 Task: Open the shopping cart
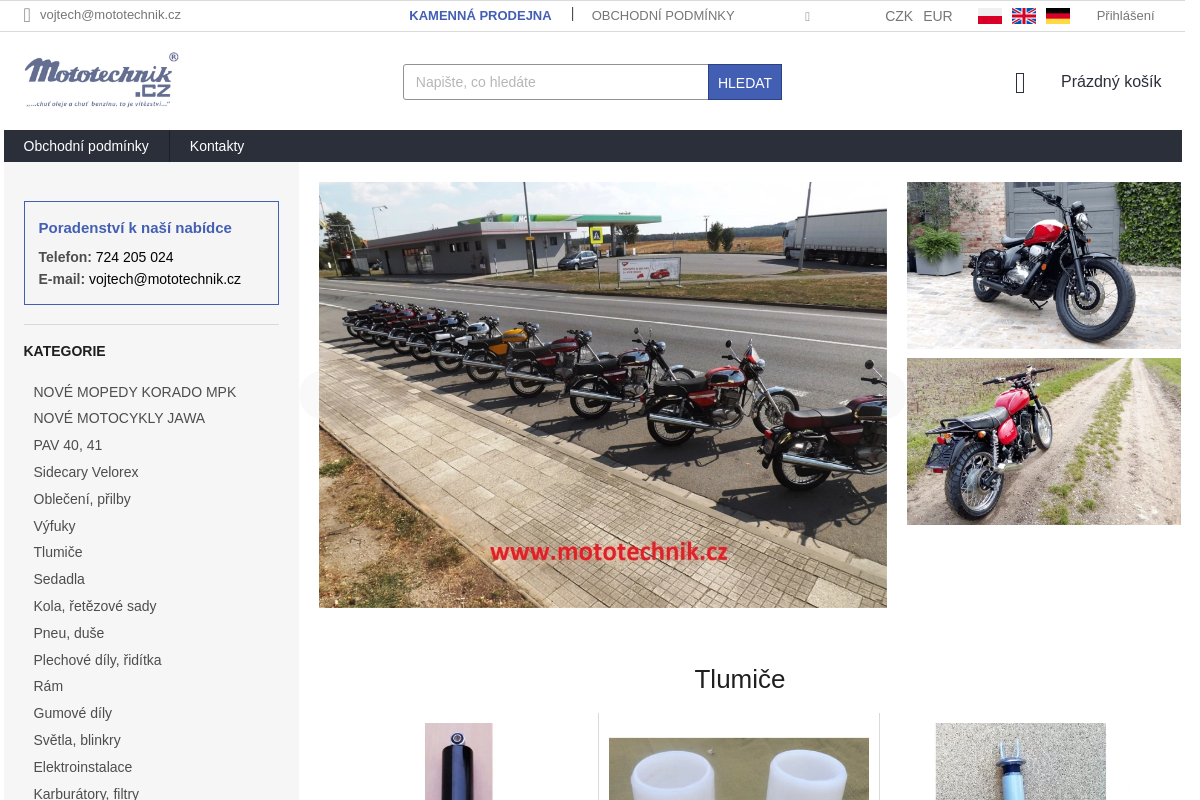pos(1110,82)
